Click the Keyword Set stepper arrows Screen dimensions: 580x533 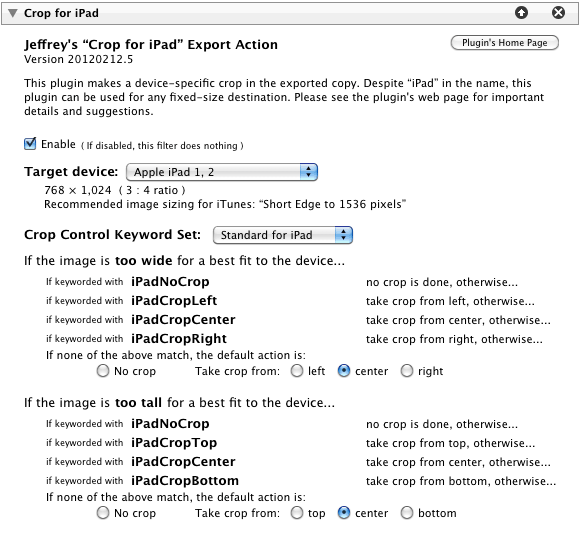pyautogui.click(x=344, y=235)
